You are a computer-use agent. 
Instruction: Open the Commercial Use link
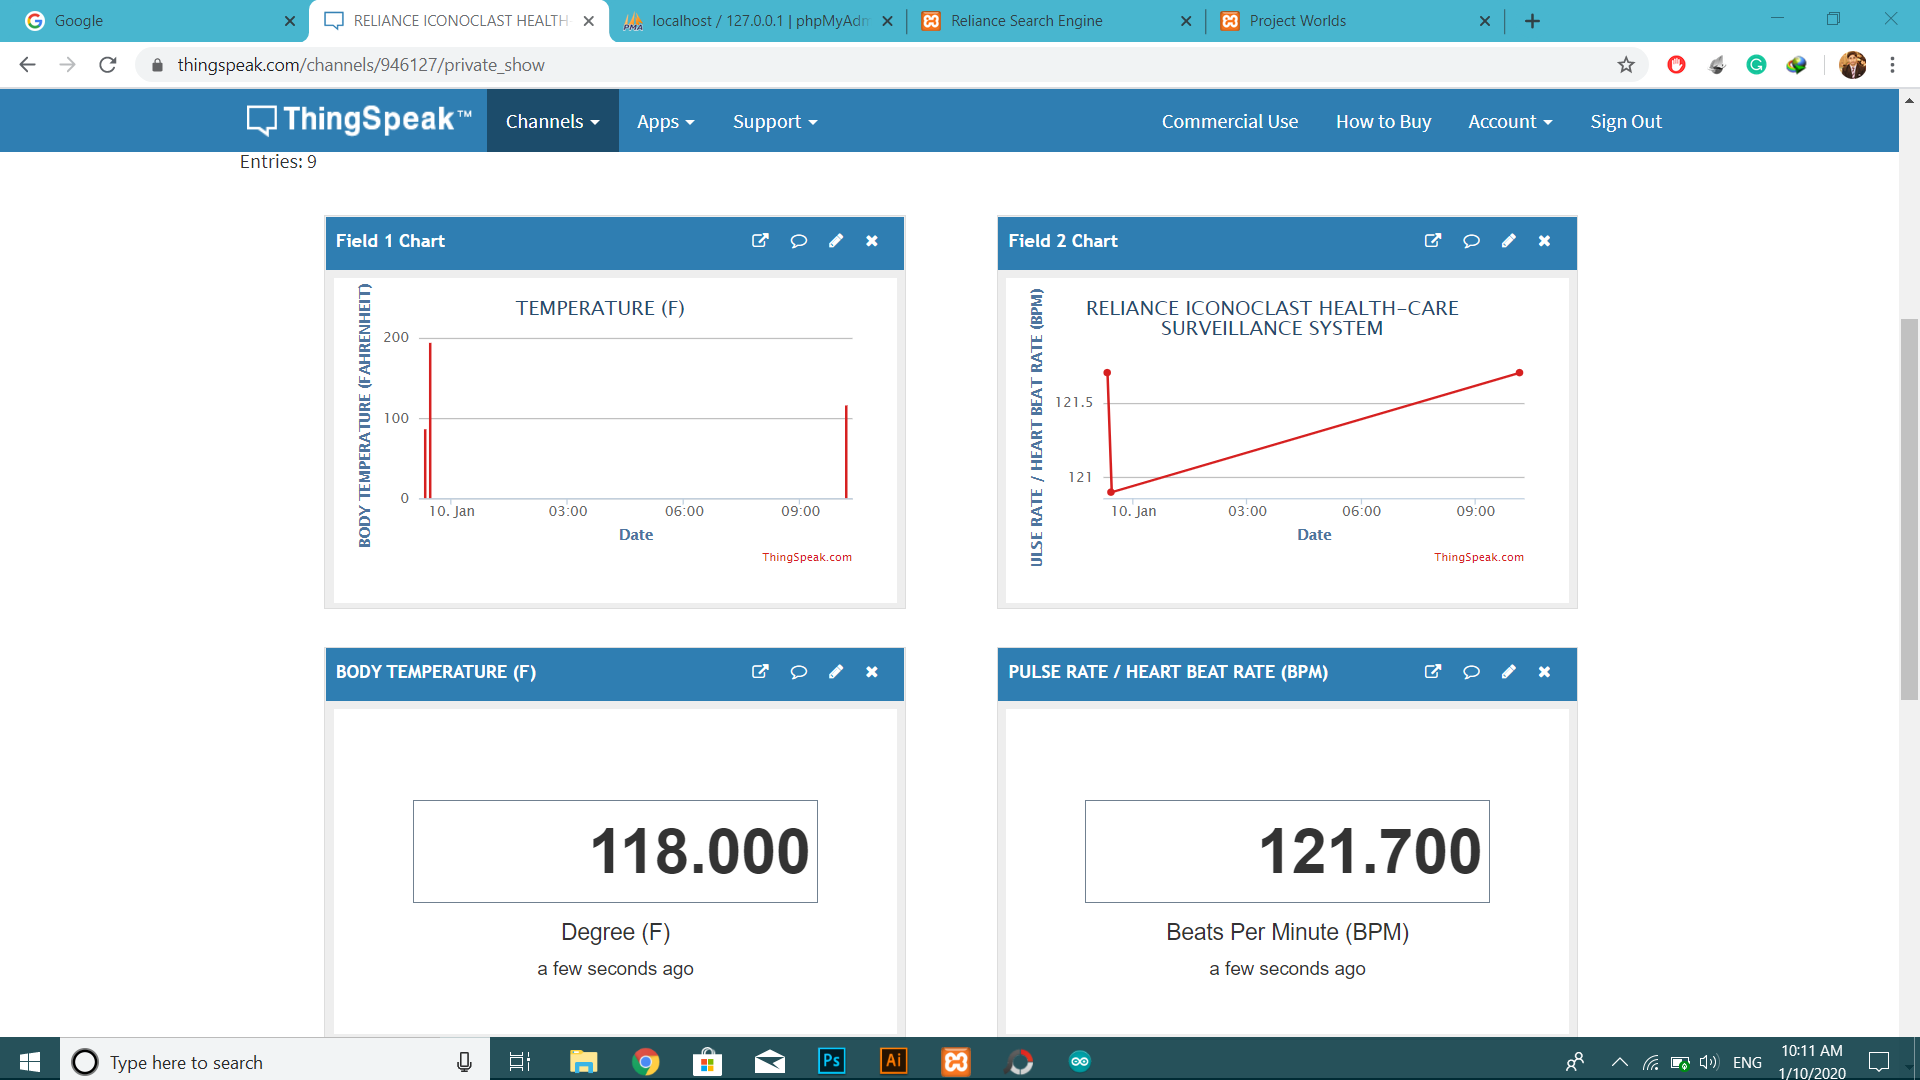1229,121
